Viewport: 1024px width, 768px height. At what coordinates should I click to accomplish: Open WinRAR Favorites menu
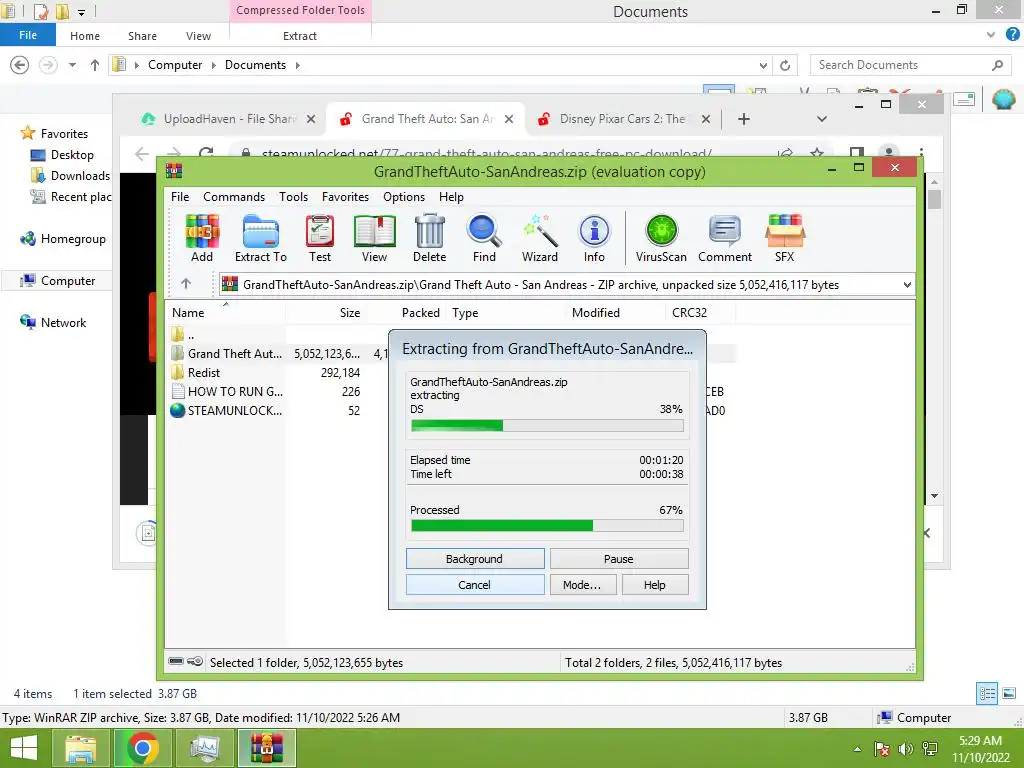pos(345,197)
